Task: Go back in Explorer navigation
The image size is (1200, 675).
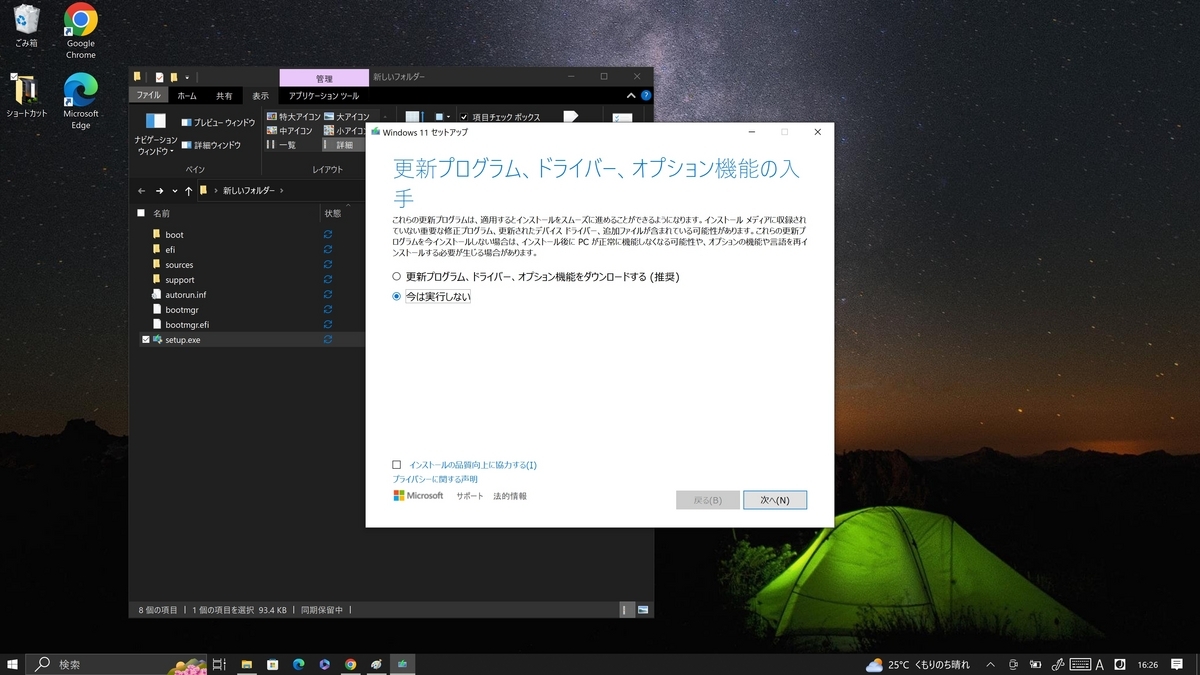Action: pyautogui.click(x=141, y=190)
